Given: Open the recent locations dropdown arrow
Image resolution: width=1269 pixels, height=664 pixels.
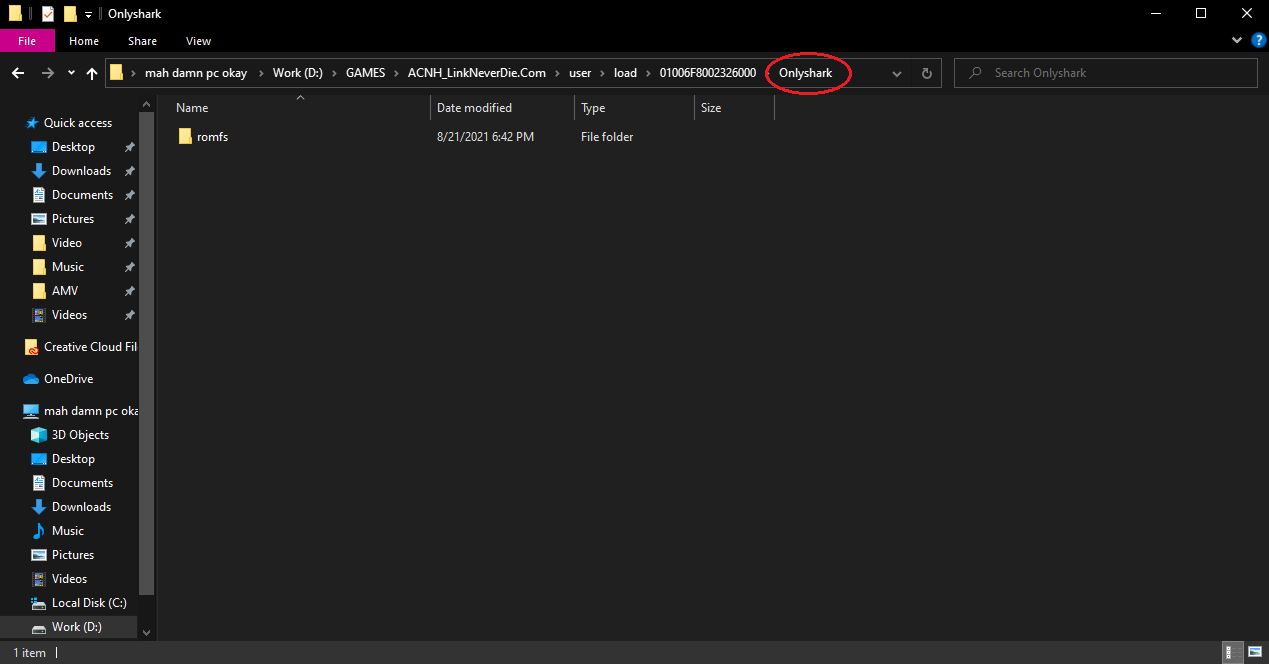Looking at the screenshot, I should pyautogui.click(x=71, y=73).
